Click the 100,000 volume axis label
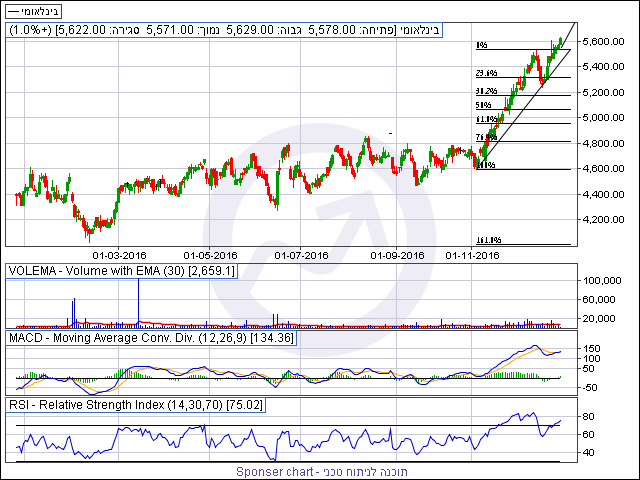The height and width of the screenshot is (480, 640). (x=603, y=282)
